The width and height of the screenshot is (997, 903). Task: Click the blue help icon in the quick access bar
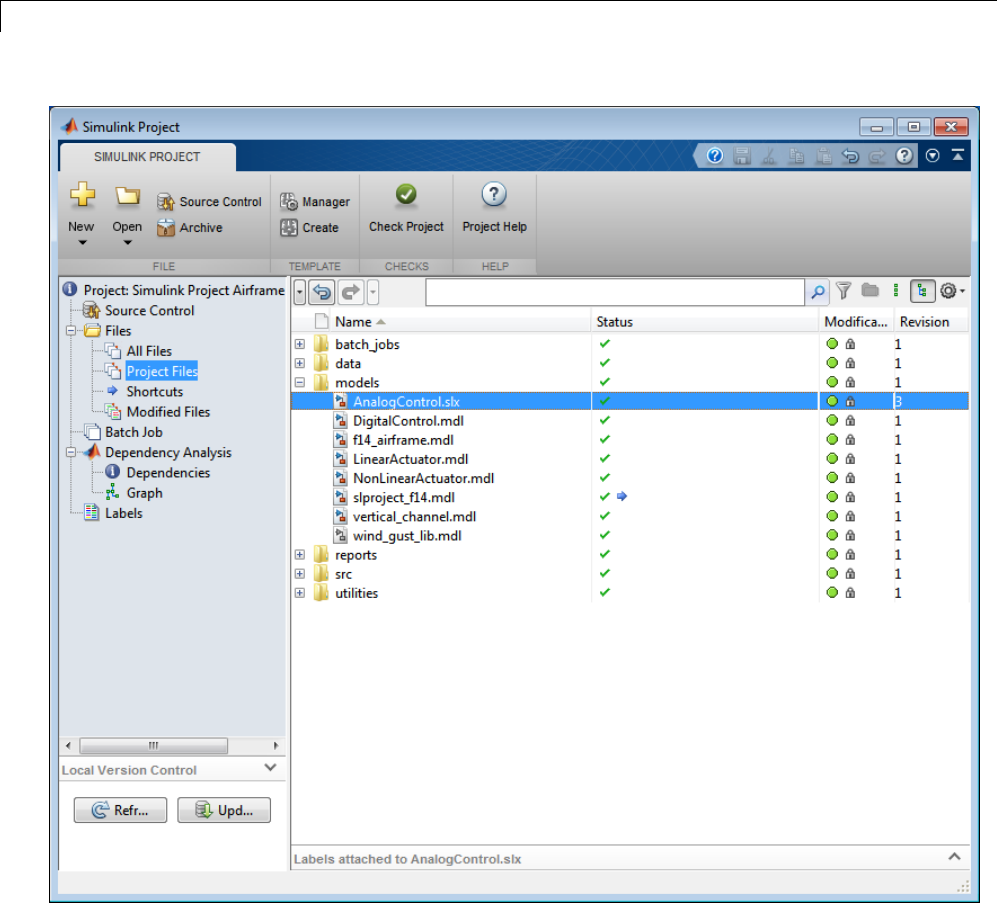click(x=715, y=156)
